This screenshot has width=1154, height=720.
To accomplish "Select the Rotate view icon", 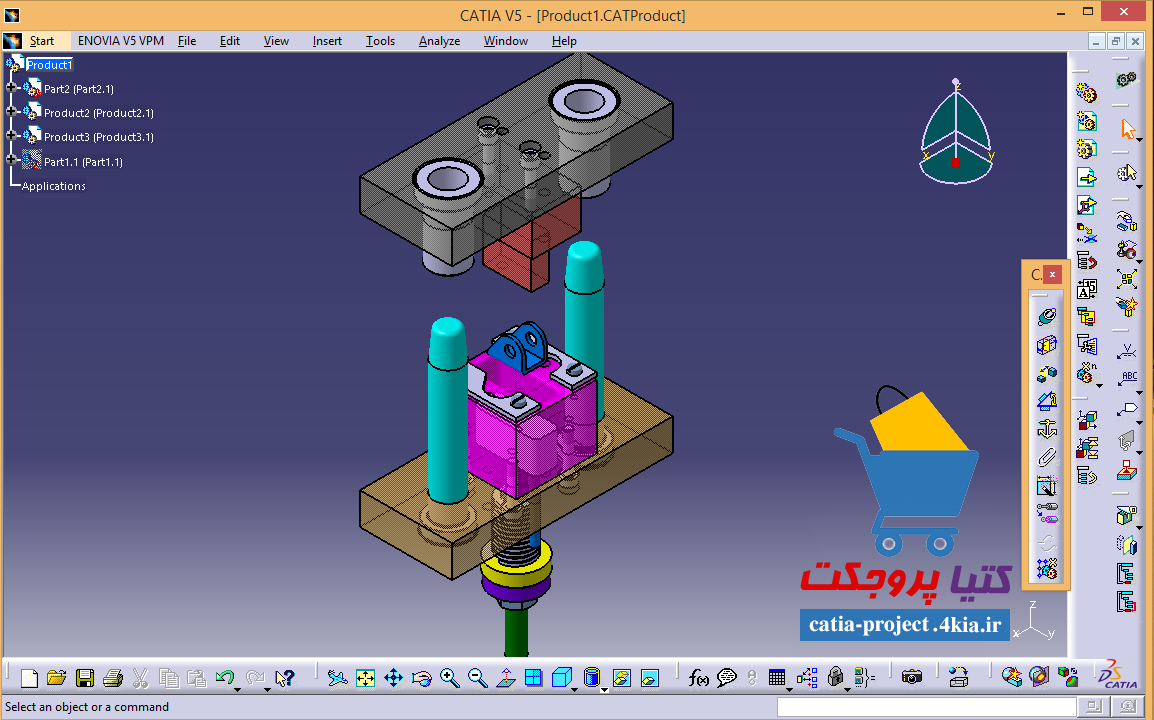I will 422,678.
